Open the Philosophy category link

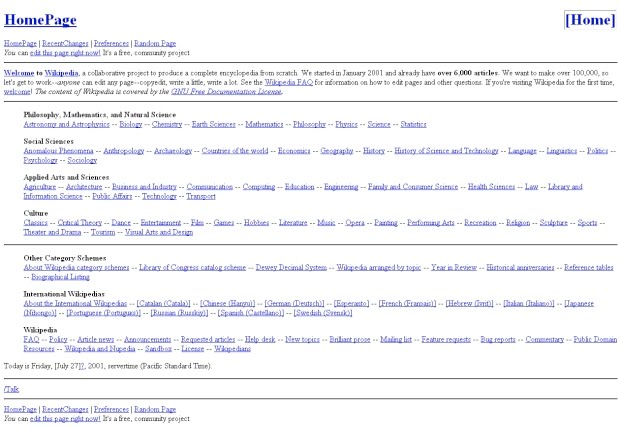click(309, 125)
